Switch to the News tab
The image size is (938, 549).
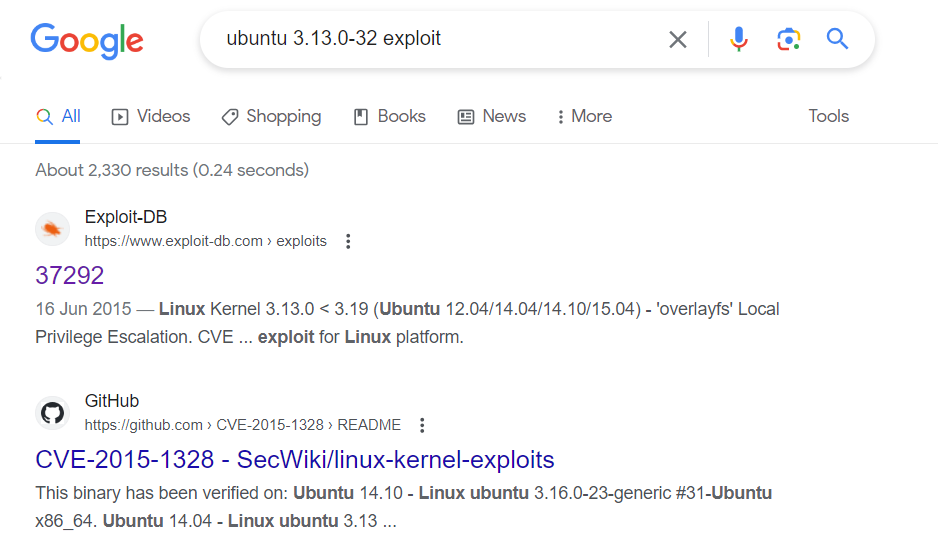coord(492,117)
